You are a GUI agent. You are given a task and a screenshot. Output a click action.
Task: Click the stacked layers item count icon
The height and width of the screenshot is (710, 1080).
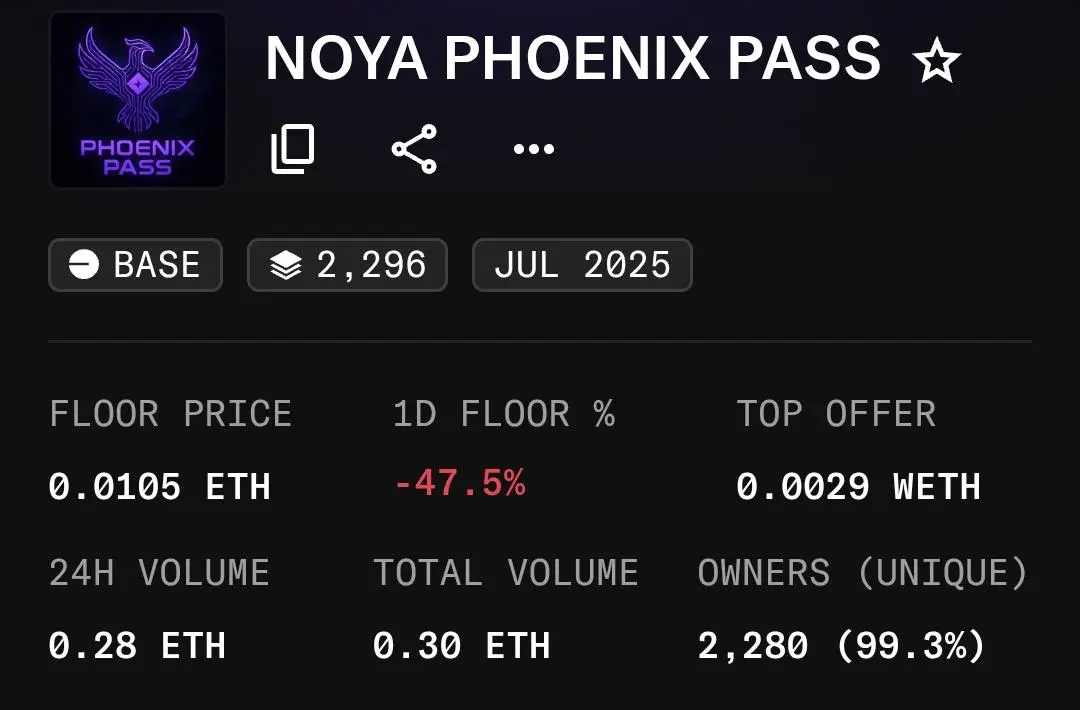pyautogui.click(x=286, y=265)
